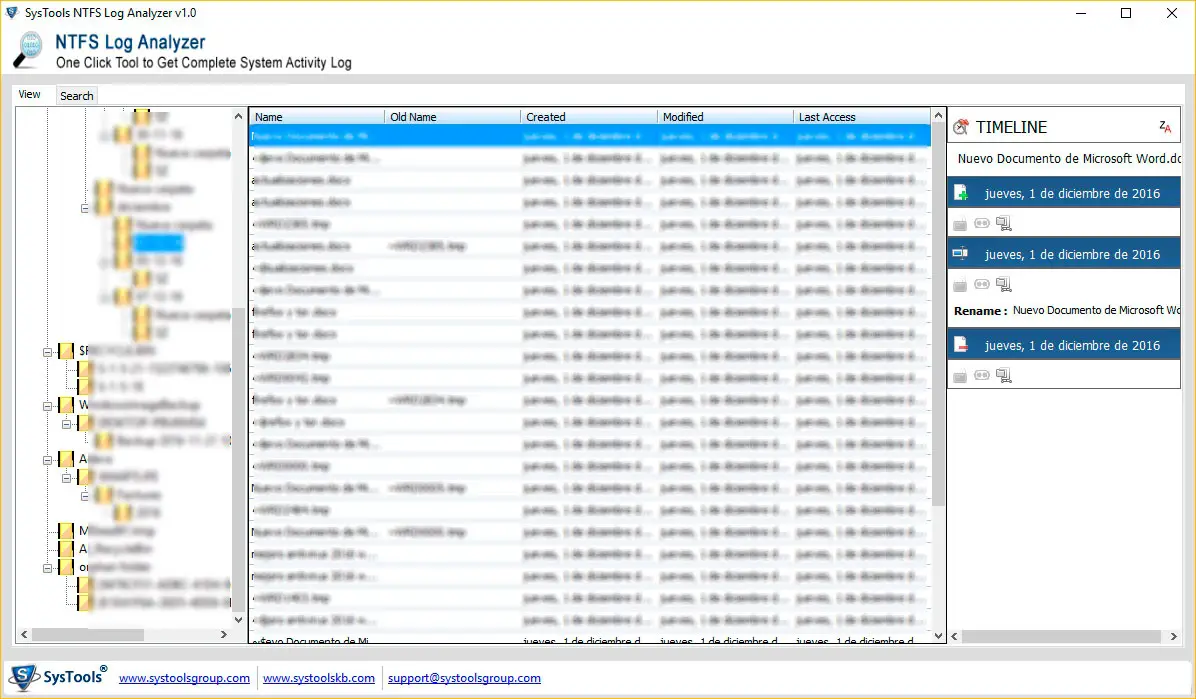This screenshot has width=1196, height=699.
Task: Toggle the Z-A sort order icon in Timeline
Action: 1165,127
